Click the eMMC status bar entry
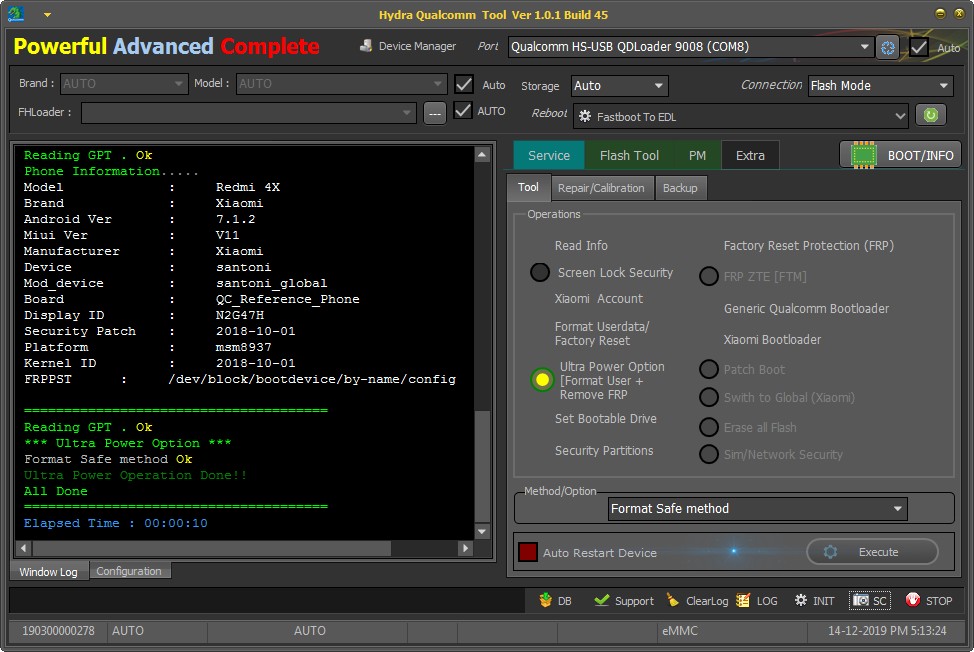 (679, 630)
